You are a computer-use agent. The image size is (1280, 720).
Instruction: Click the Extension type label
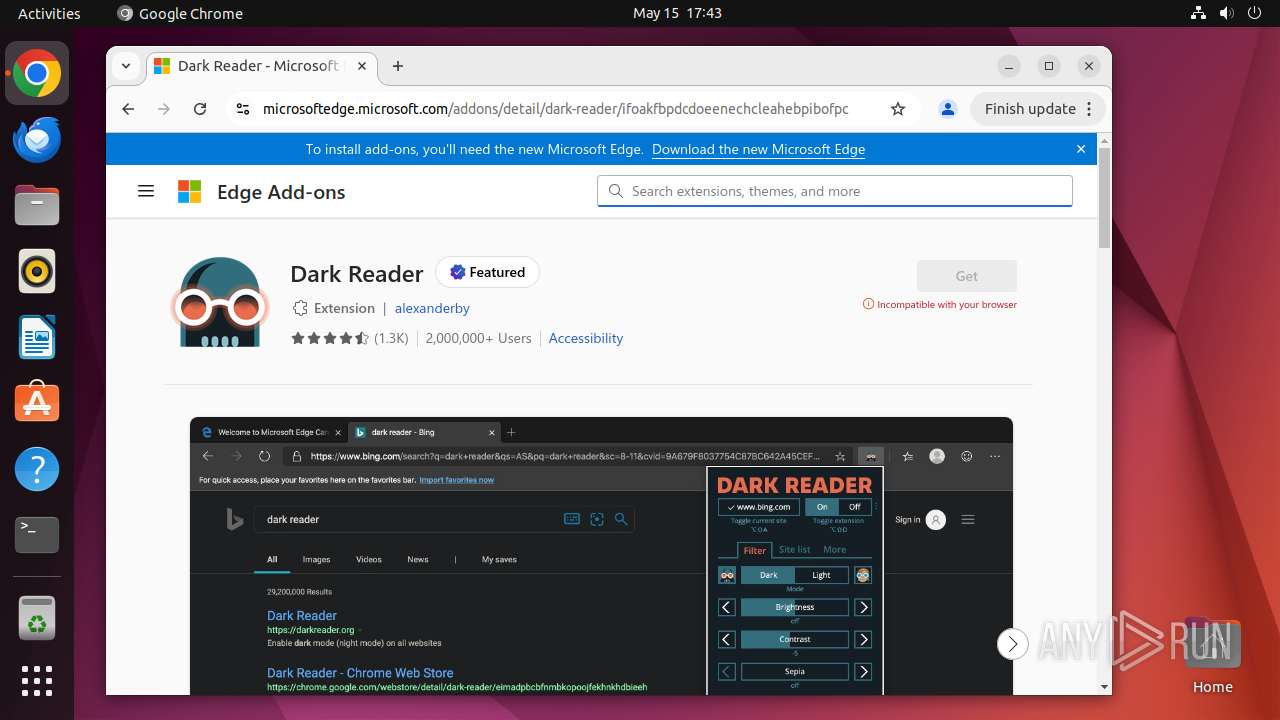coord(344,308)
